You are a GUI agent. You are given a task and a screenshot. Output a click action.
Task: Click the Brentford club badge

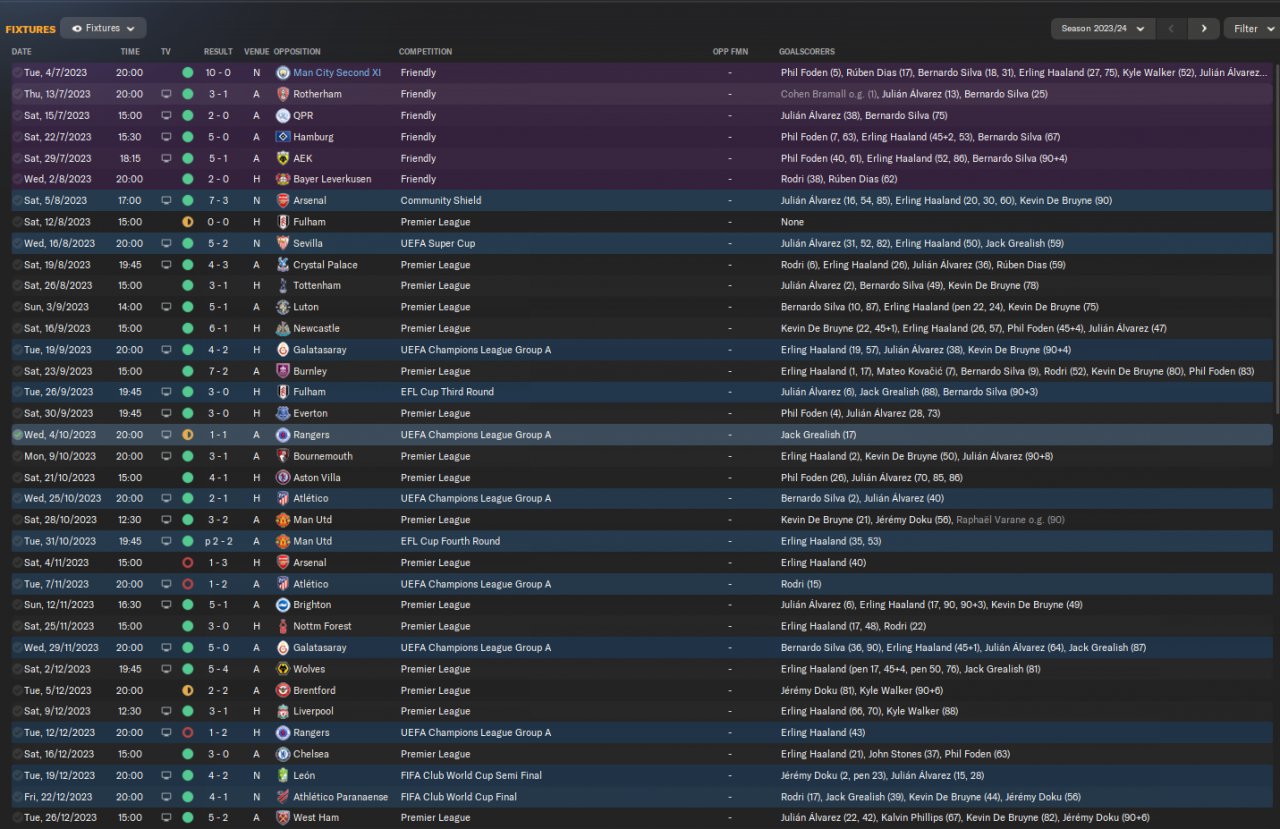tap(282, 690)
